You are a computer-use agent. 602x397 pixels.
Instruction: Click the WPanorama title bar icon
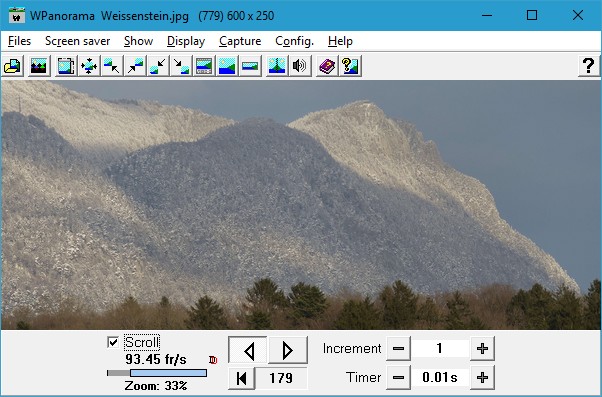(17, 15)
